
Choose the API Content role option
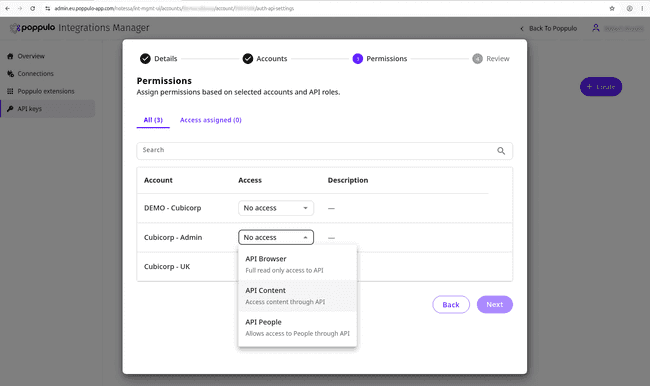tap(297, 296)
